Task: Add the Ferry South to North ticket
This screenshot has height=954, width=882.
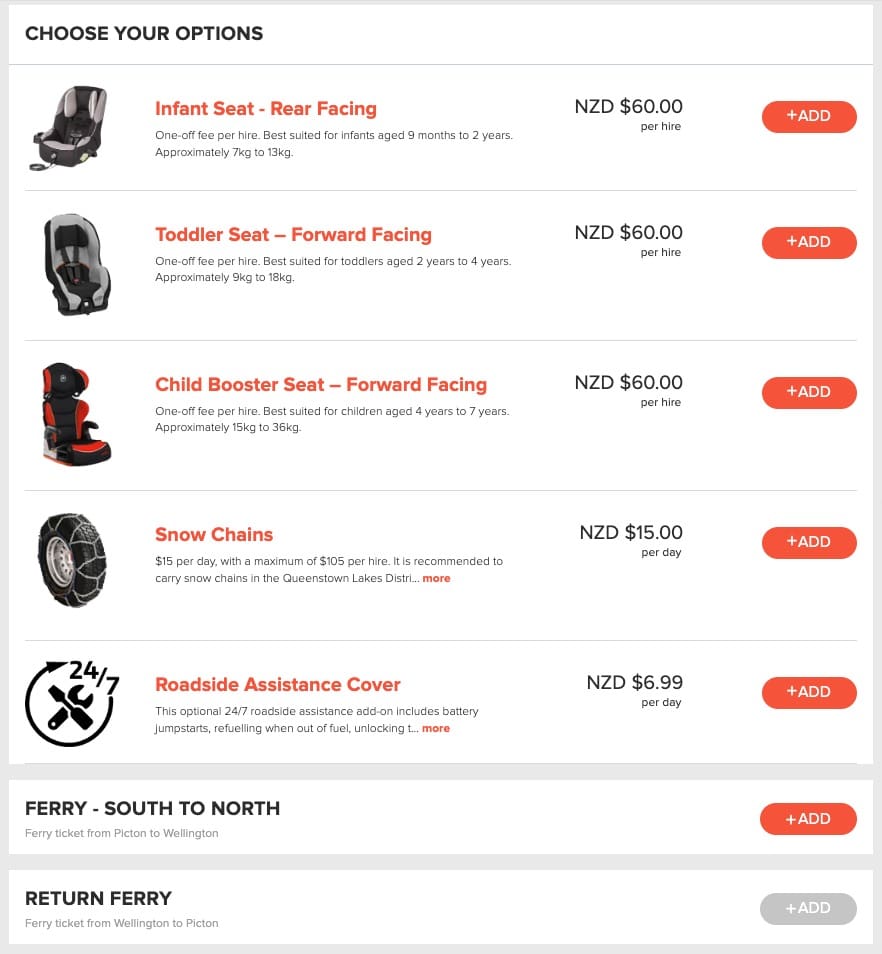Action: pyautogui.click(x=808, y=819)
